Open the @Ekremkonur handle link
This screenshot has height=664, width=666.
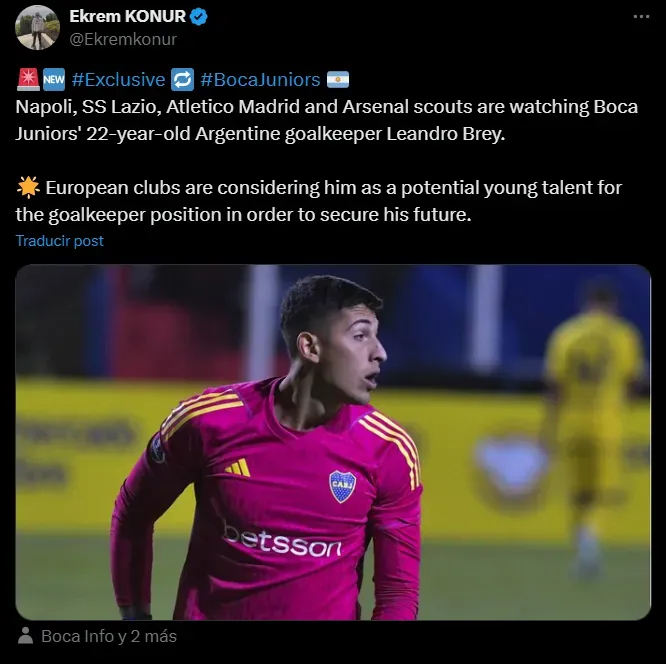(x=123, y=39)
